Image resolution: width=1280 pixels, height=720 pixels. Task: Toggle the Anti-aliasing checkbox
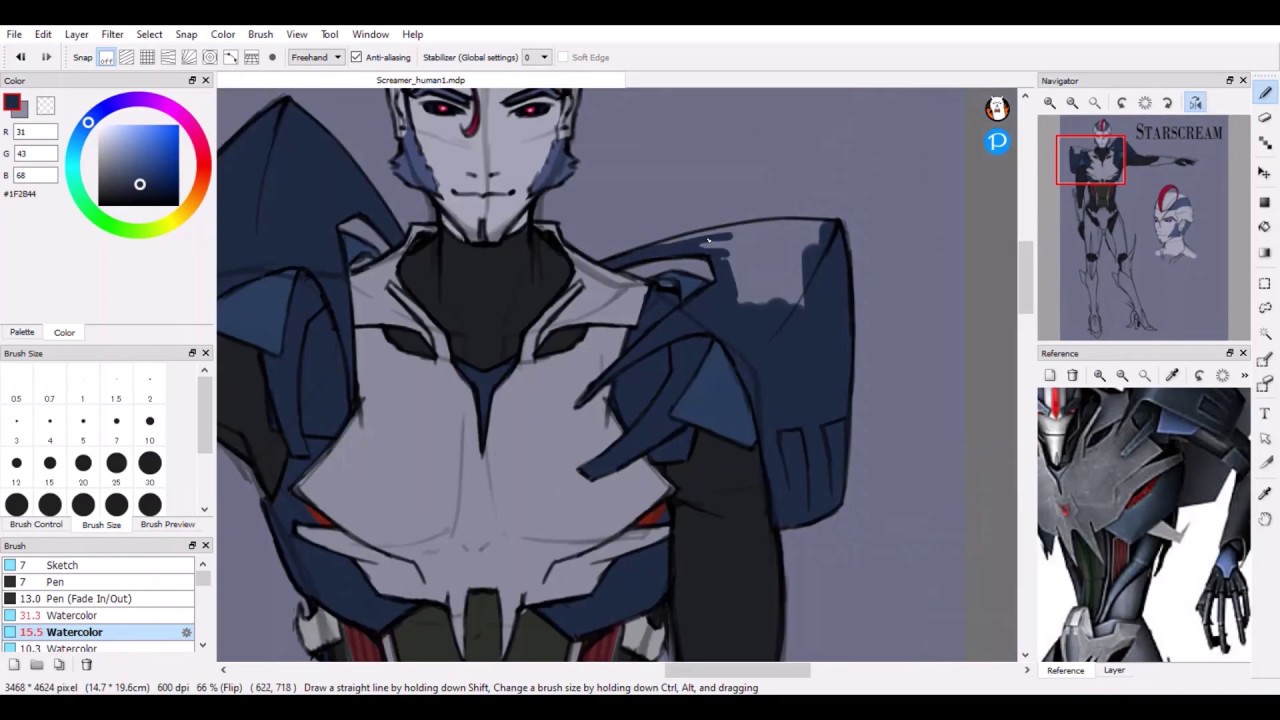click(356, 57)
